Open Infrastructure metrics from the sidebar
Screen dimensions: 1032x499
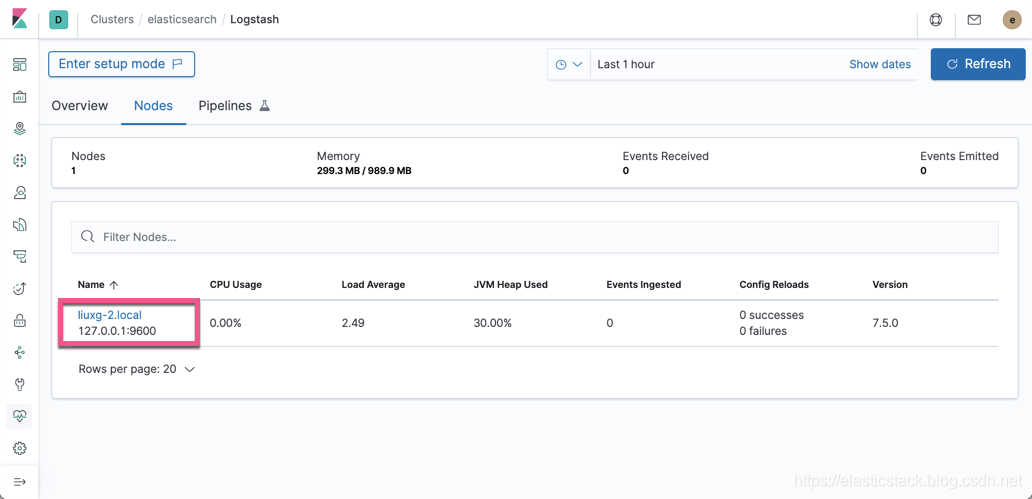coord(20,192)
